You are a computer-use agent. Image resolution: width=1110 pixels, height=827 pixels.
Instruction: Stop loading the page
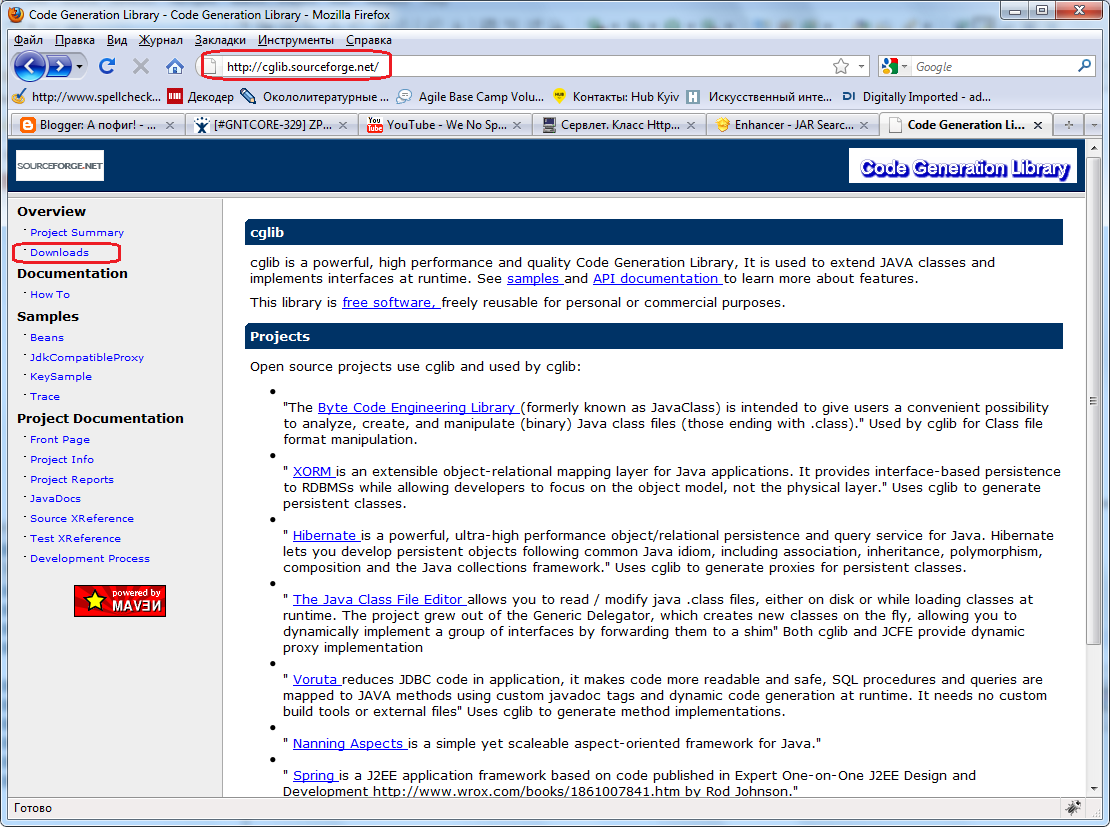[141, 67]
